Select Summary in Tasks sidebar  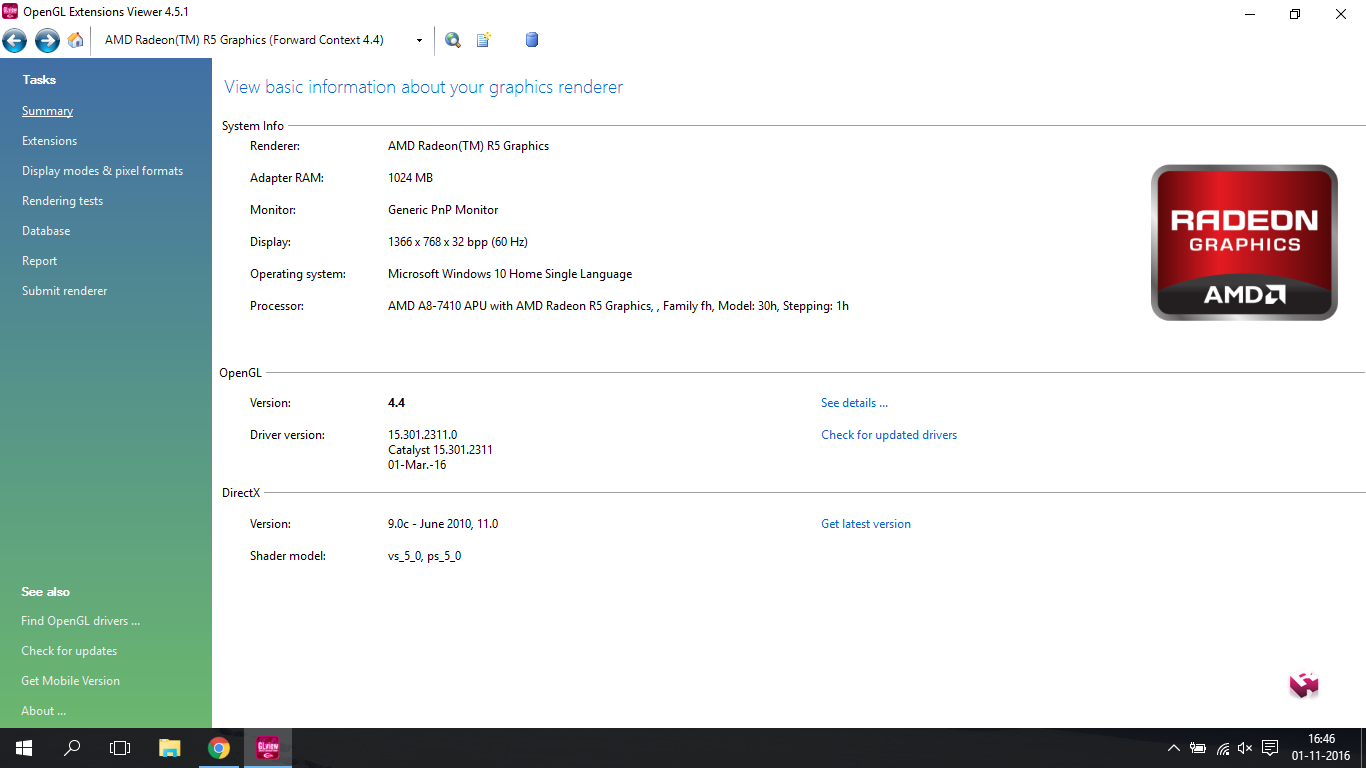(x=47, y=111)
